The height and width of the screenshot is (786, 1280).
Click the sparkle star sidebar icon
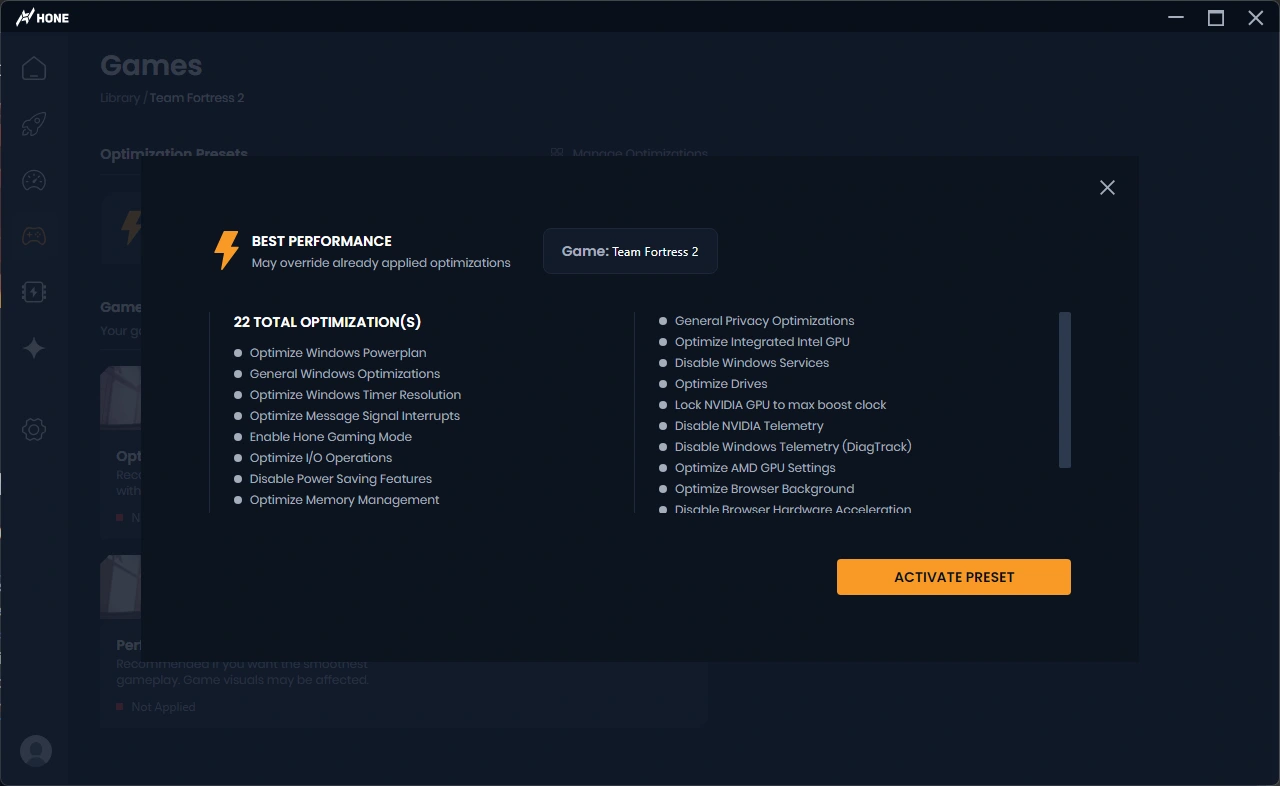coord(34,348)
